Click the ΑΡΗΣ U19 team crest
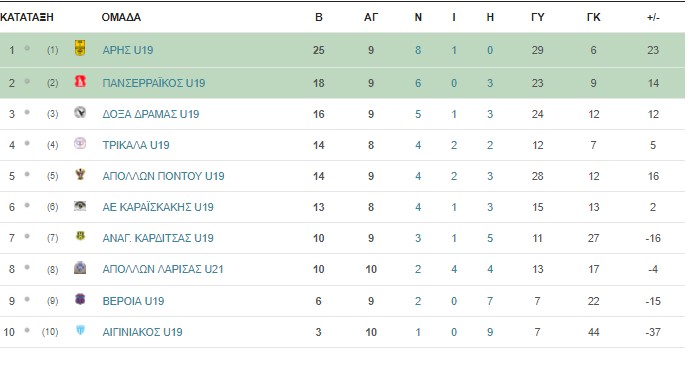 (80, 48)
